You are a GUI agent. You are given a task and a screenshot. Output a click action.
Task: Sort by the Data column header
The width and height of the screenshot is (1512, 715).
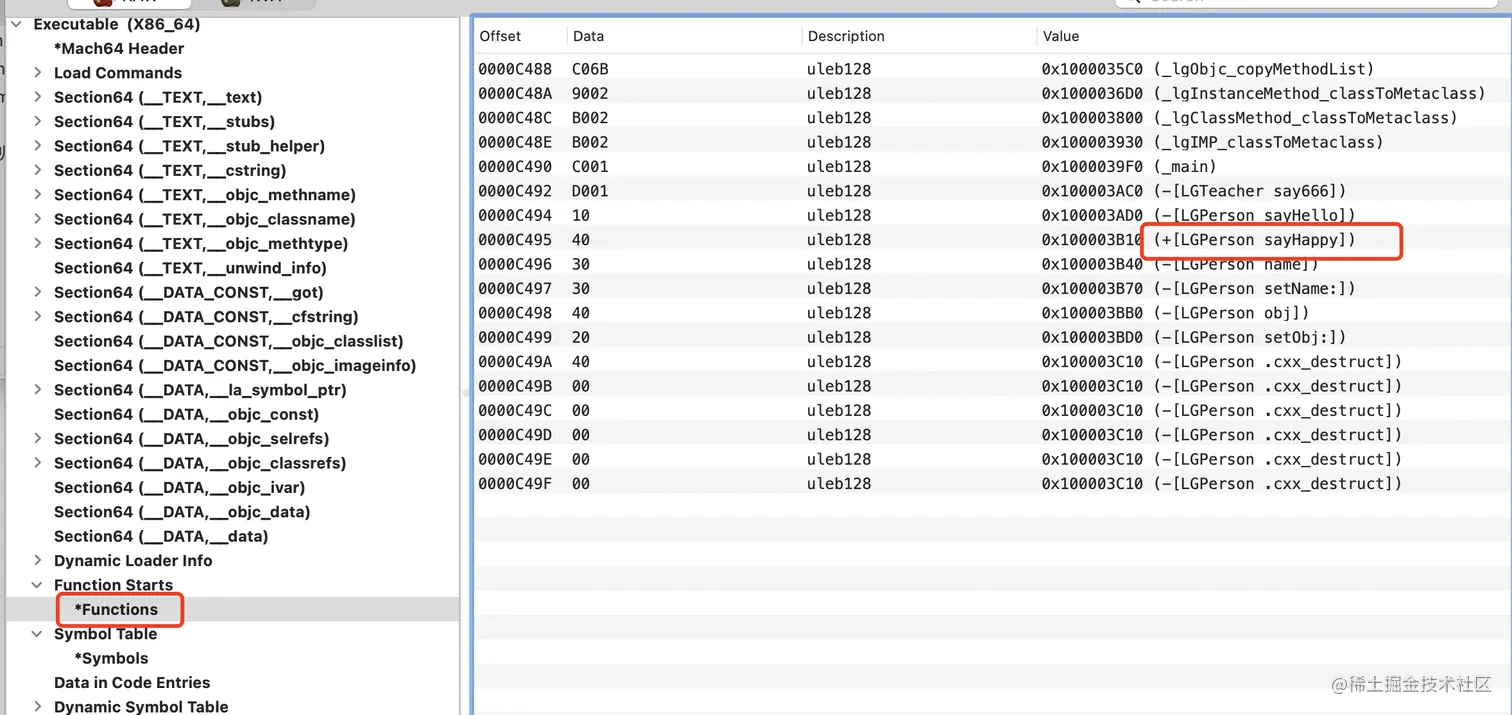click(588, 36)
